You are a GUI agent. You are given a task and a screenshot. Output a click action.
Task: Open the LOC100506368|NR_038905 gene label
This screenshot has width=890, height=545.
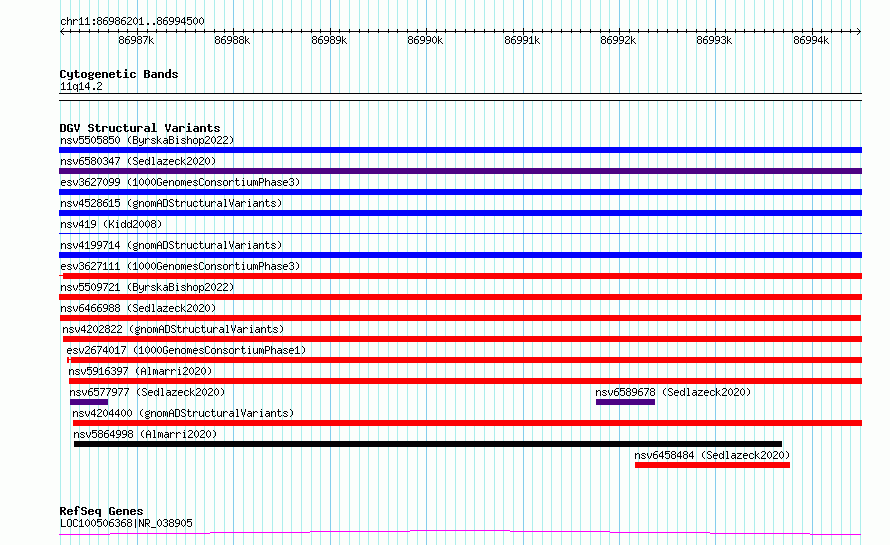[x=126, y=523]
